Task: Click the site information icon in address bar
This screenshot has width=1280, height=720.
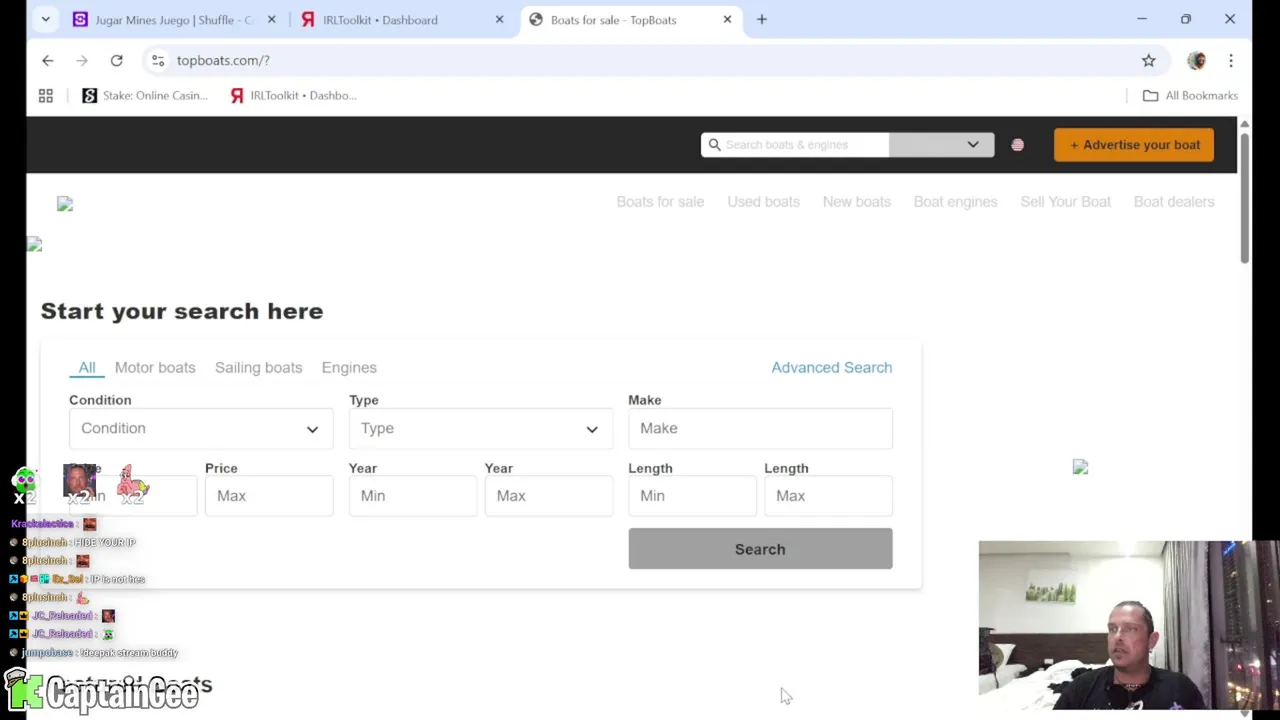Action: pos(158,60)
